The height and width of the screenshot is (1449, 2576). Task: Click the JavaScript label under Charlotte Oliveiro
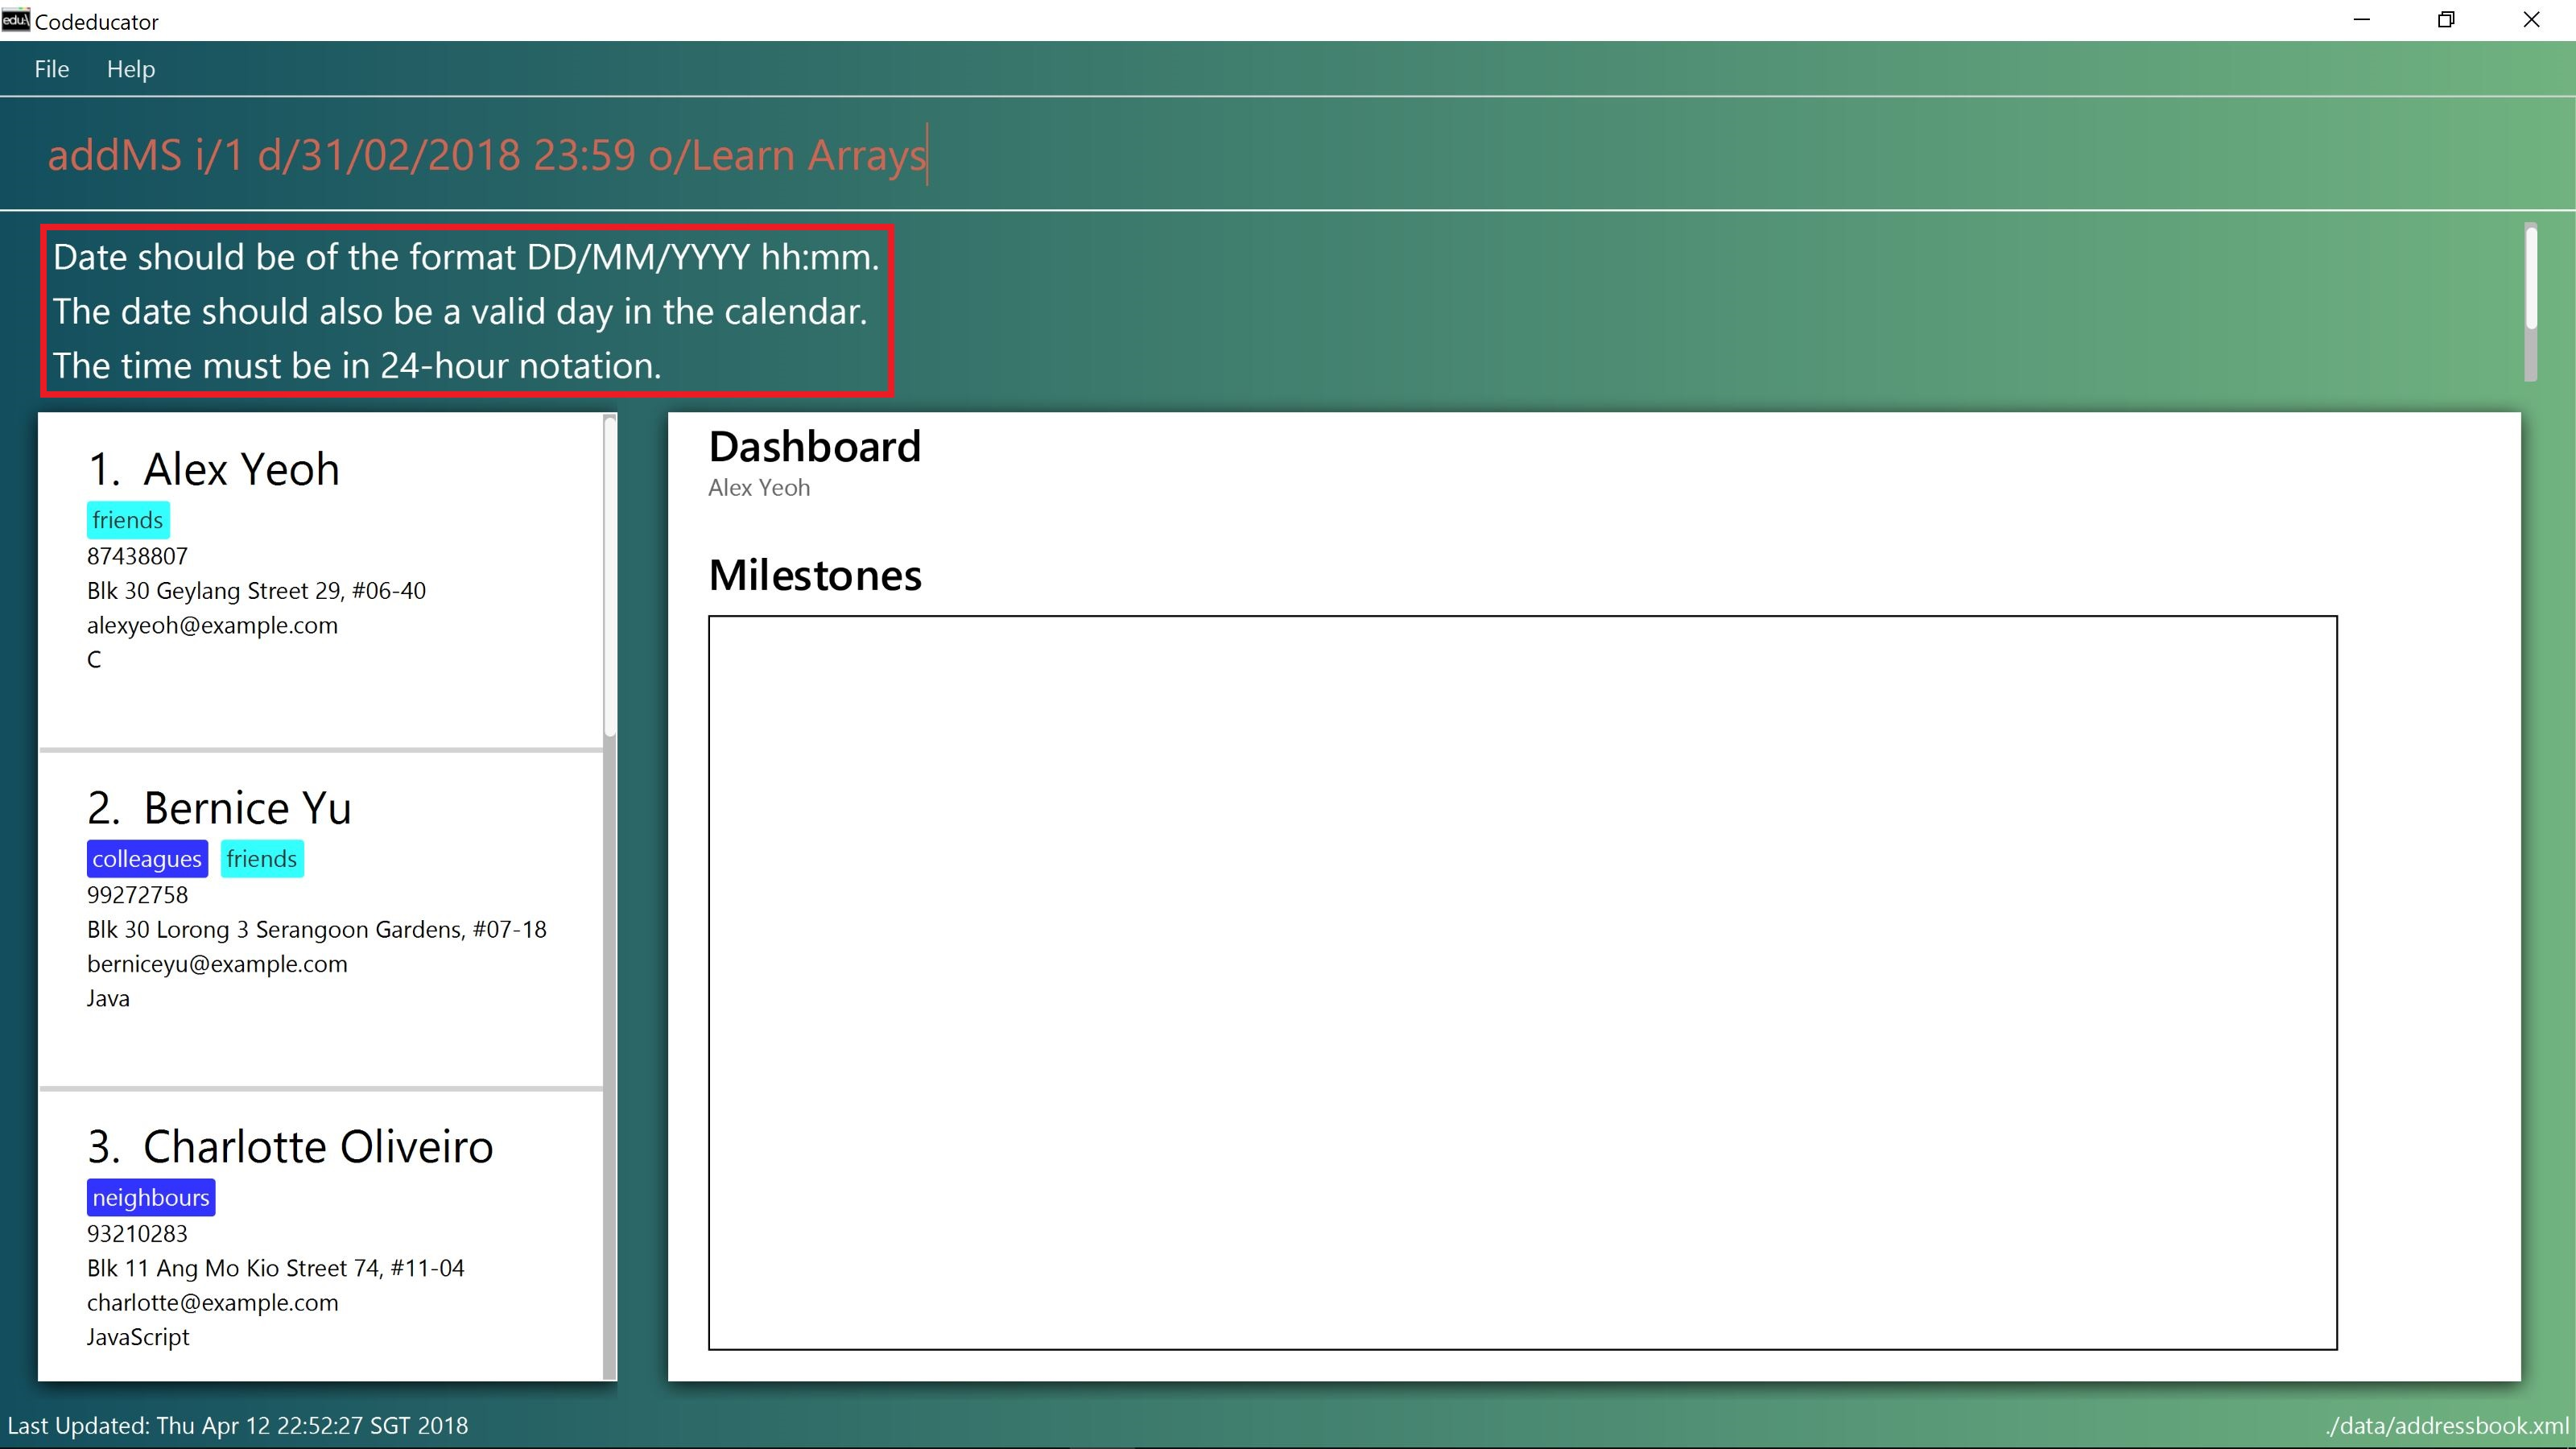[138, 1337]
